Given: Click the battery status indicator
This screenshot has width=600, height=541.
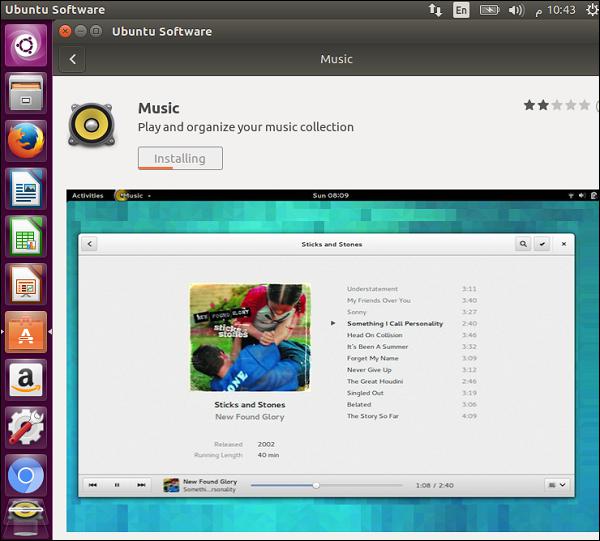Looking at the screenshot, I should pos(489,9).
